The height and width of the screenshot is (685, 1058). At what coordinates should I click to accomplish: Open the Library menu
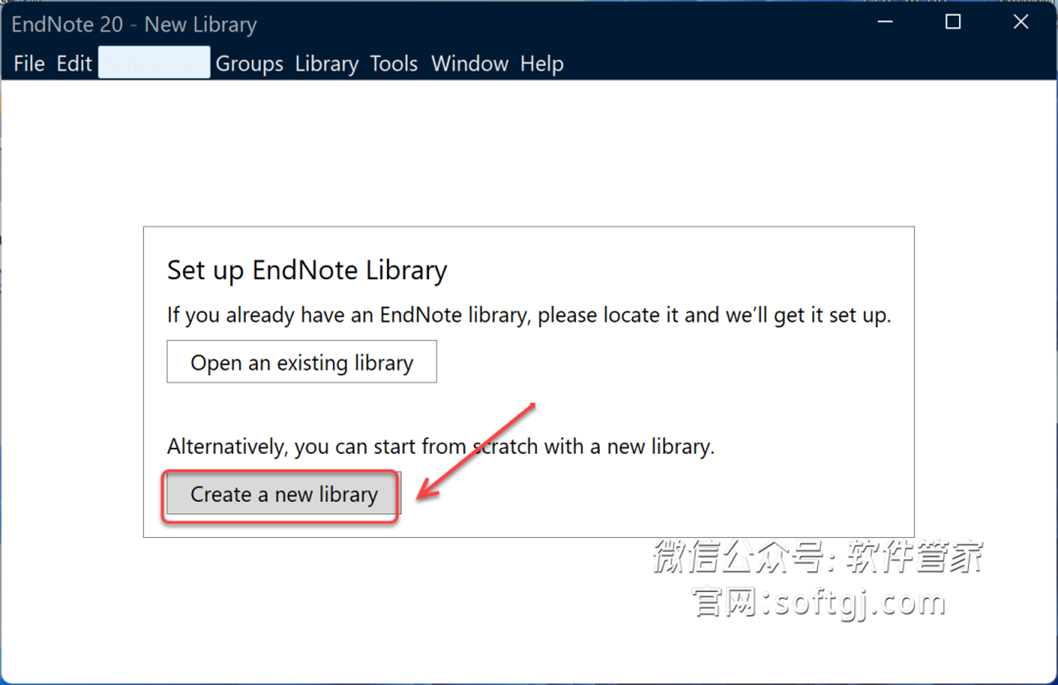click(327, 63)
